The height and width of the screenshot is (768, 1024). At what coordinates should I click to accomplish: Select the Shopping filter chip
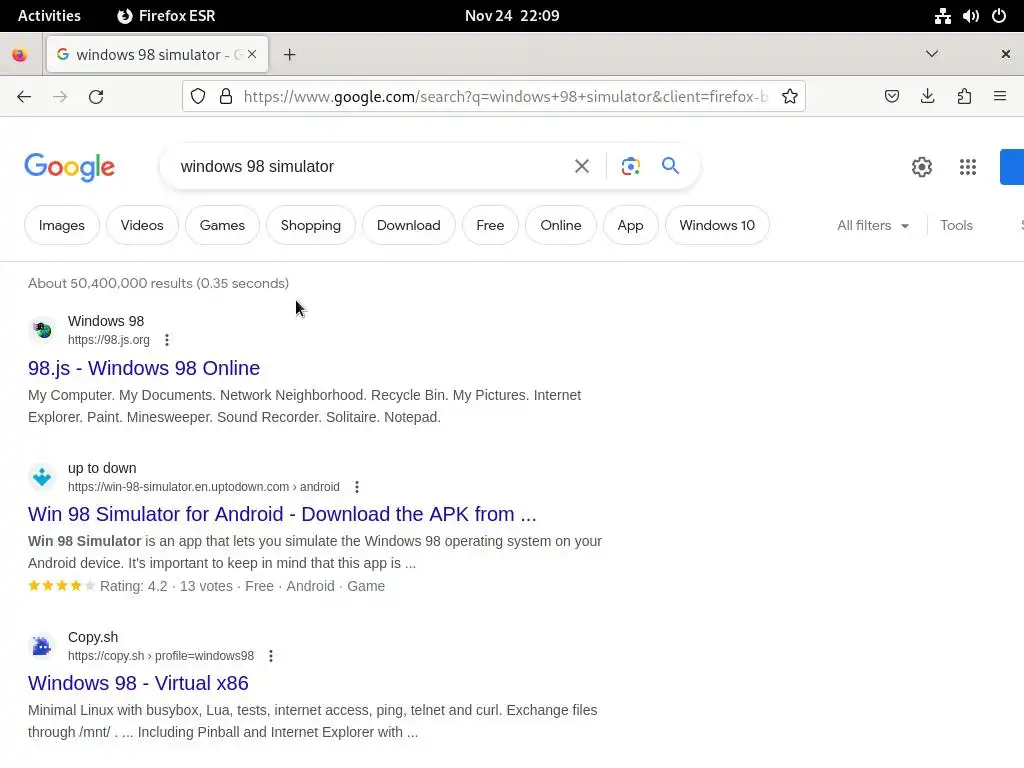[311, 225]
